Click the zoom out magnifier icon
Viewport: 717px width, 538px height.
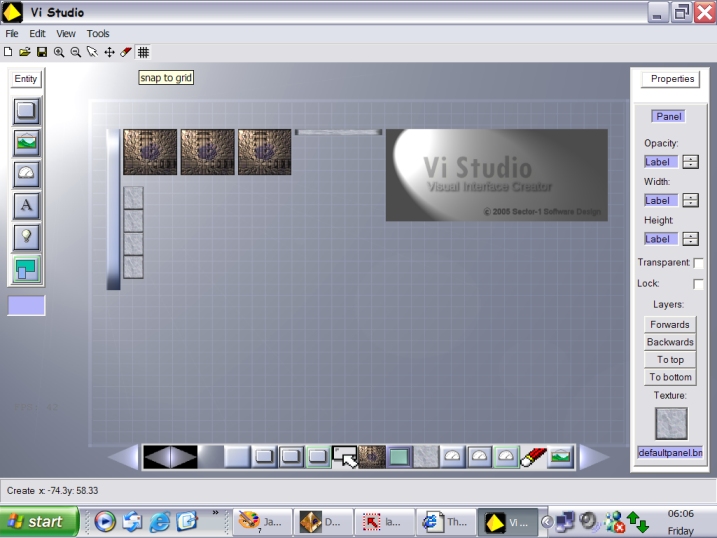[76, 52]
